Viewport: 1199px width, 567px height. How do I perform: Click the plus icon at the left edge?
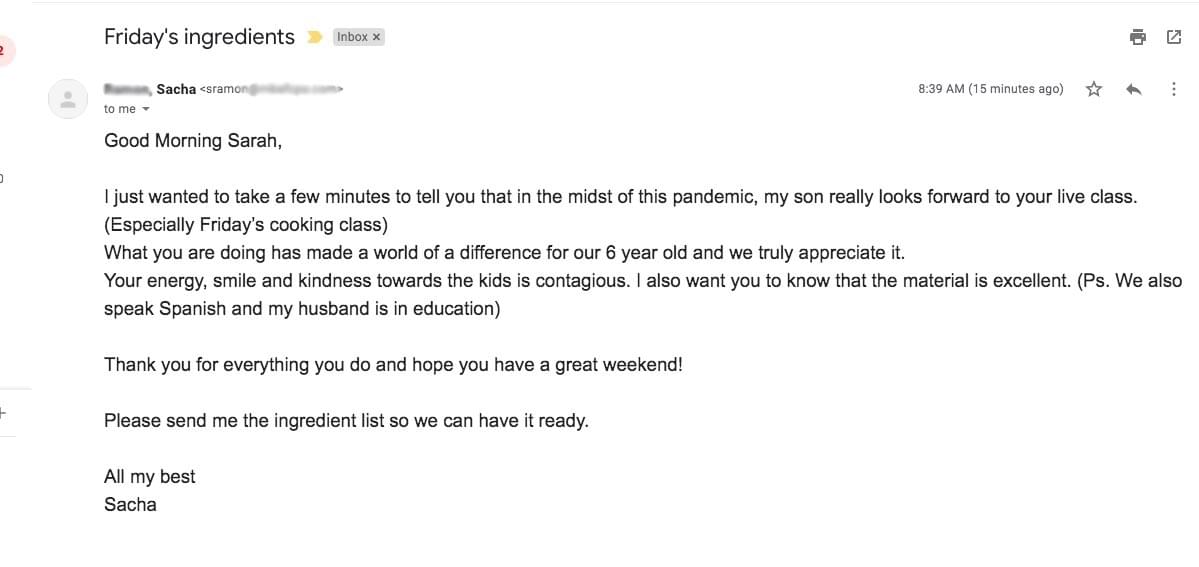coord(3,412)
